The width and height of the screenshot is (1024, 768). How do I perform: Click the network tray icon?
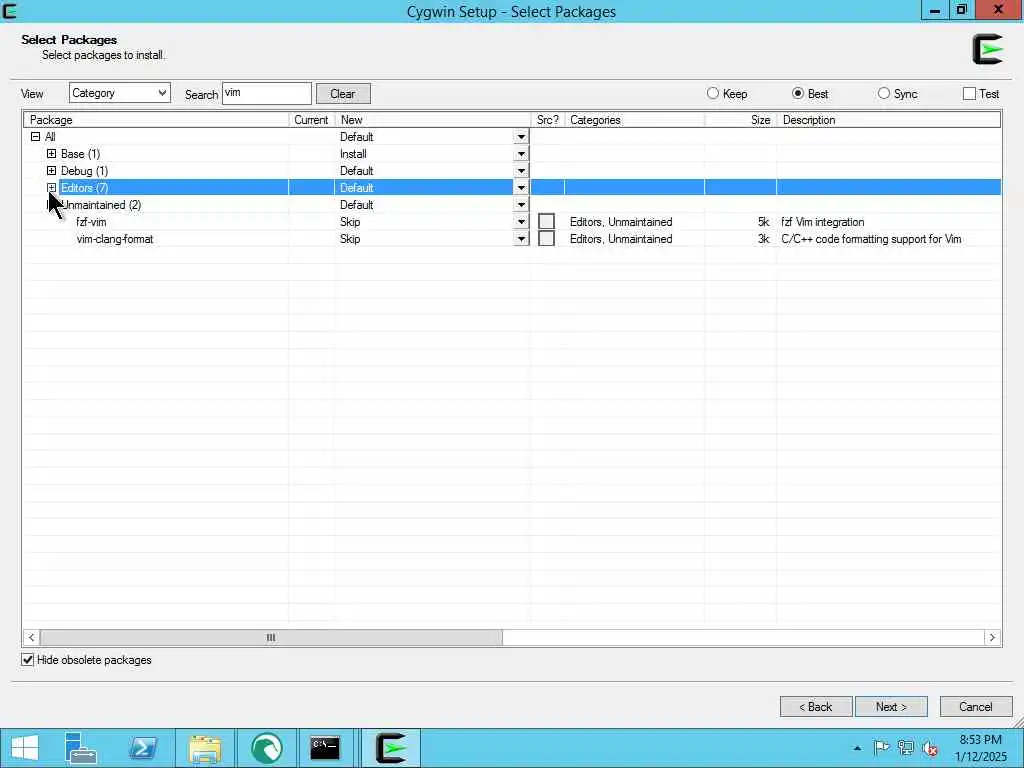(x=906, y=748)
